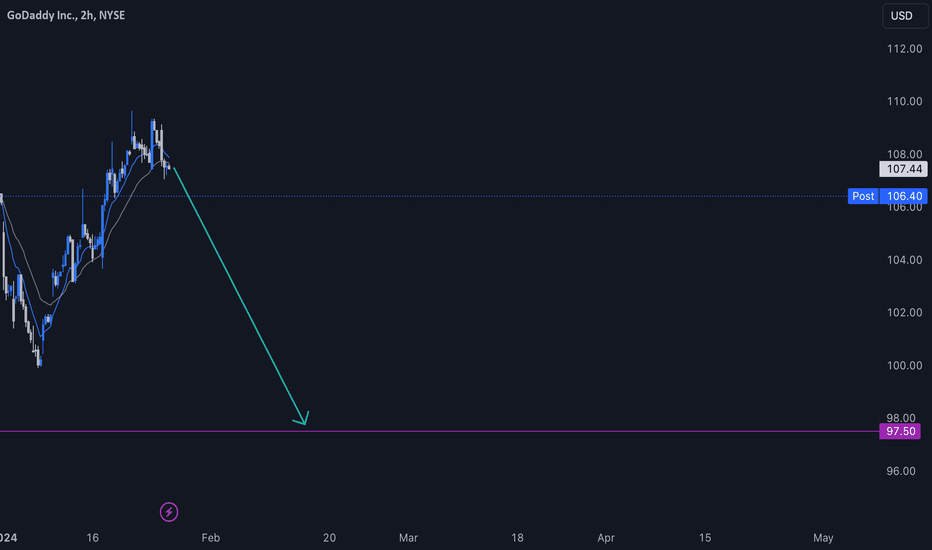Click the Apr date on time axis

coord(606,538)
